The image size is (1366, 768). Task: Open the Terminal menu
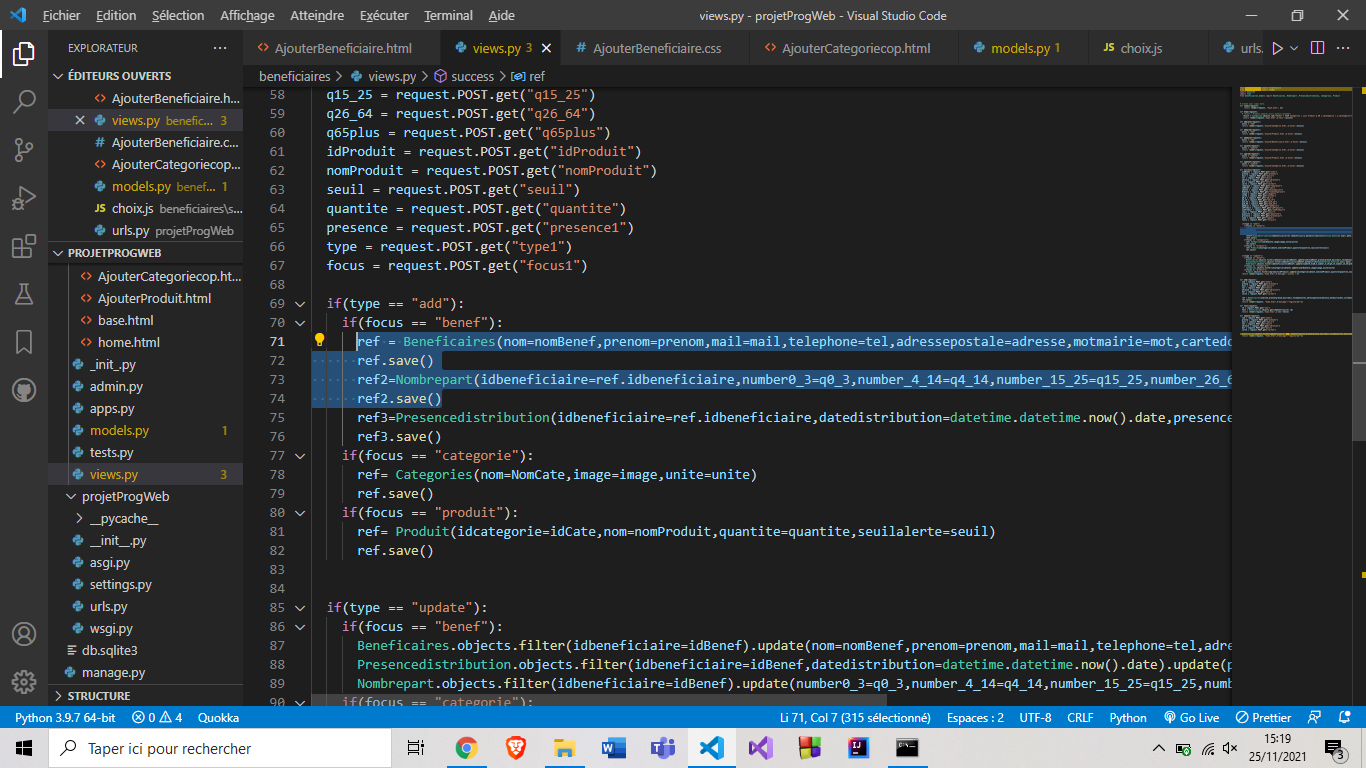coord(448,16)
